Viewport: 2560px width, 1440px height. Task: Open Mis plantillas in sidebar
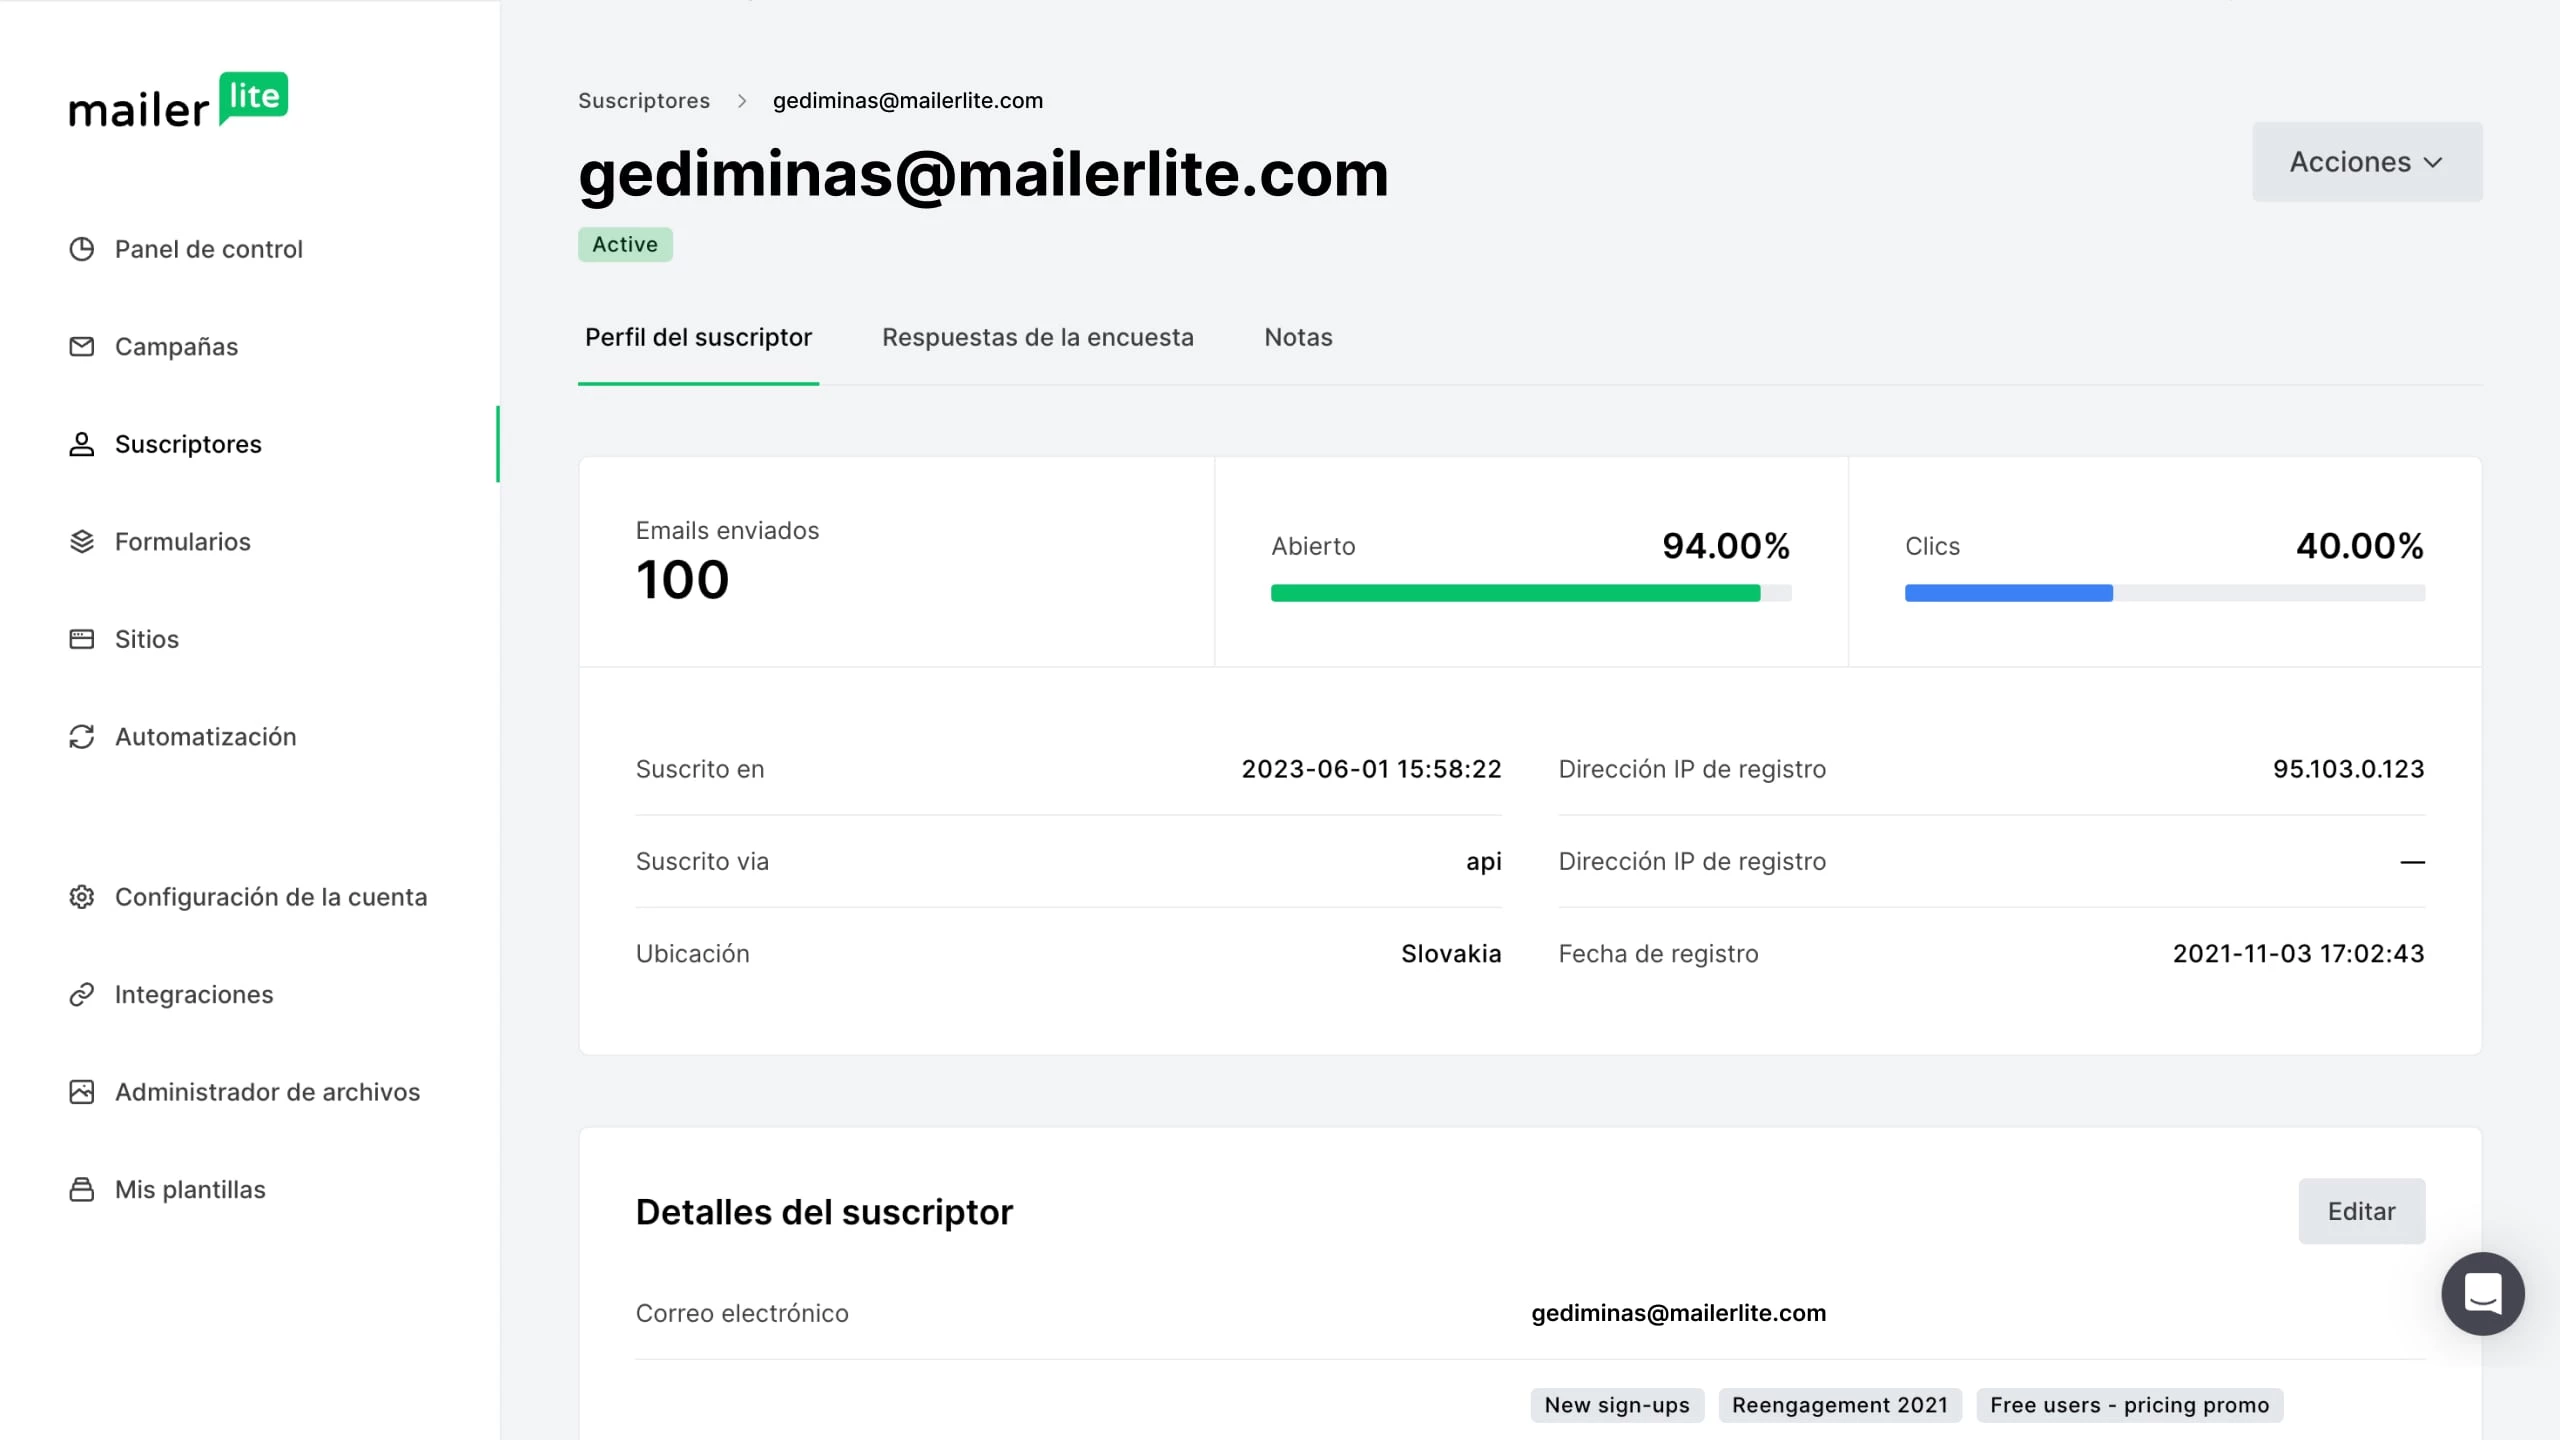tap(190, 1190)
